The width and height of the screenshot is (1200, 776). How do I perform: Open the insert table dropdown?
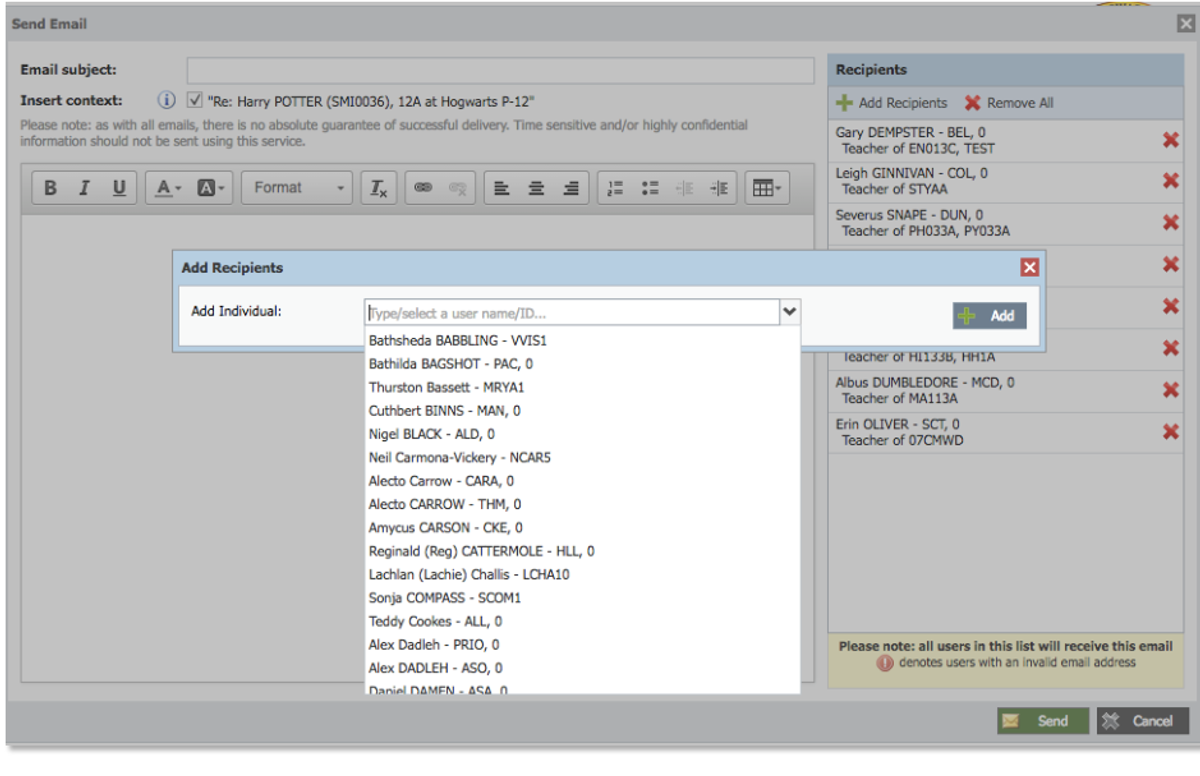[767, 188]
